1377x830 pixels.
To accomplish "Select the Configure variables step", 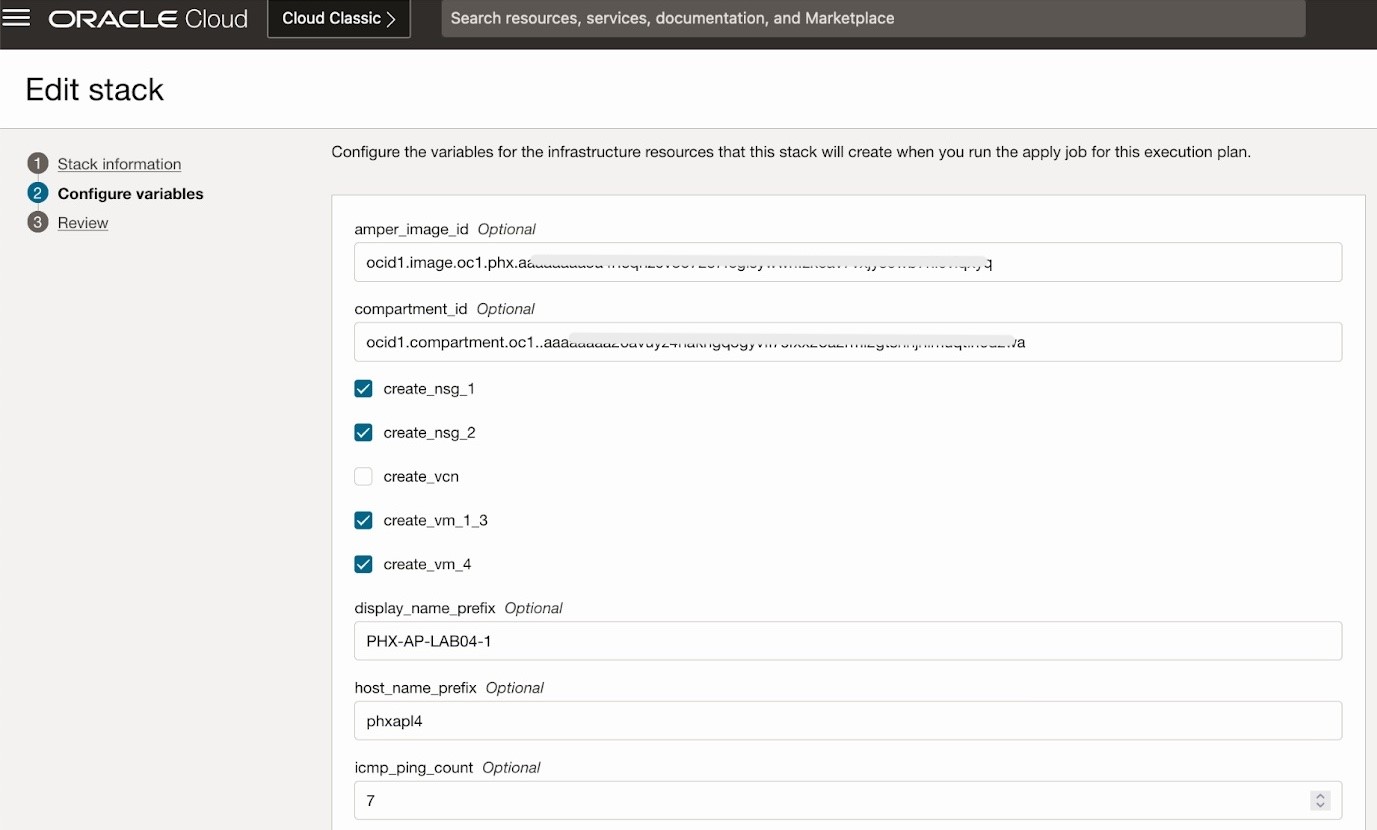I will (x=130, y=194).
